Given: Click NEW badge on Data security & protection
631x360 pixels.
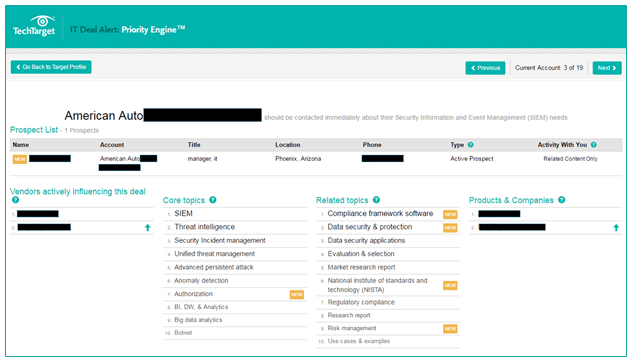Looking at the screenshot, I should pos(450,228).
